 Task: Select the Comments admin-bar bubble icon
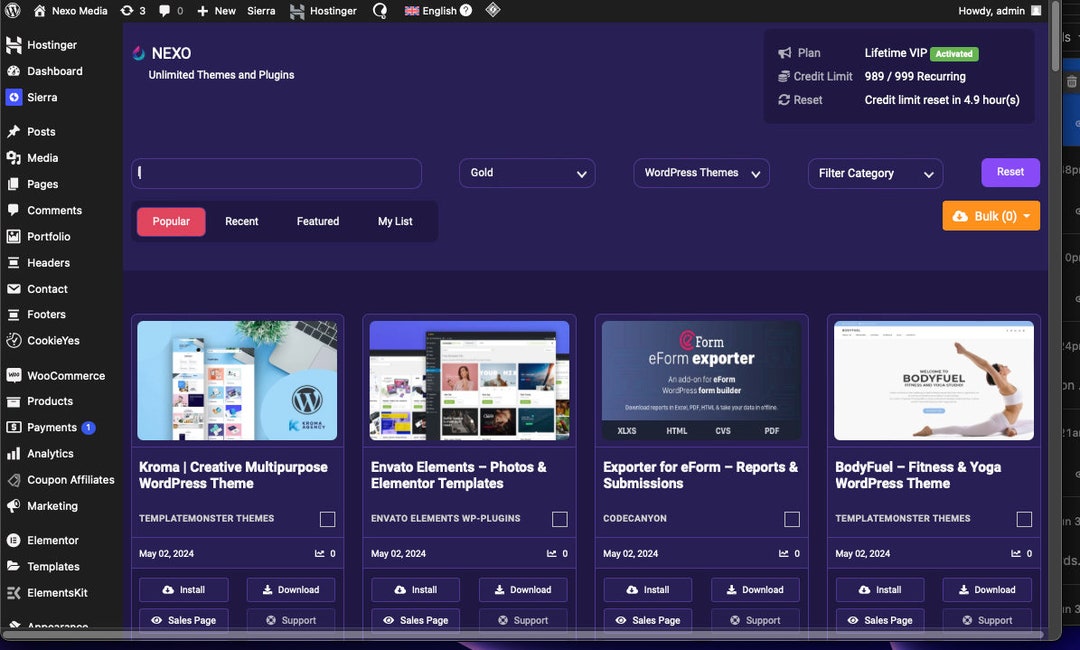point(163,11)
